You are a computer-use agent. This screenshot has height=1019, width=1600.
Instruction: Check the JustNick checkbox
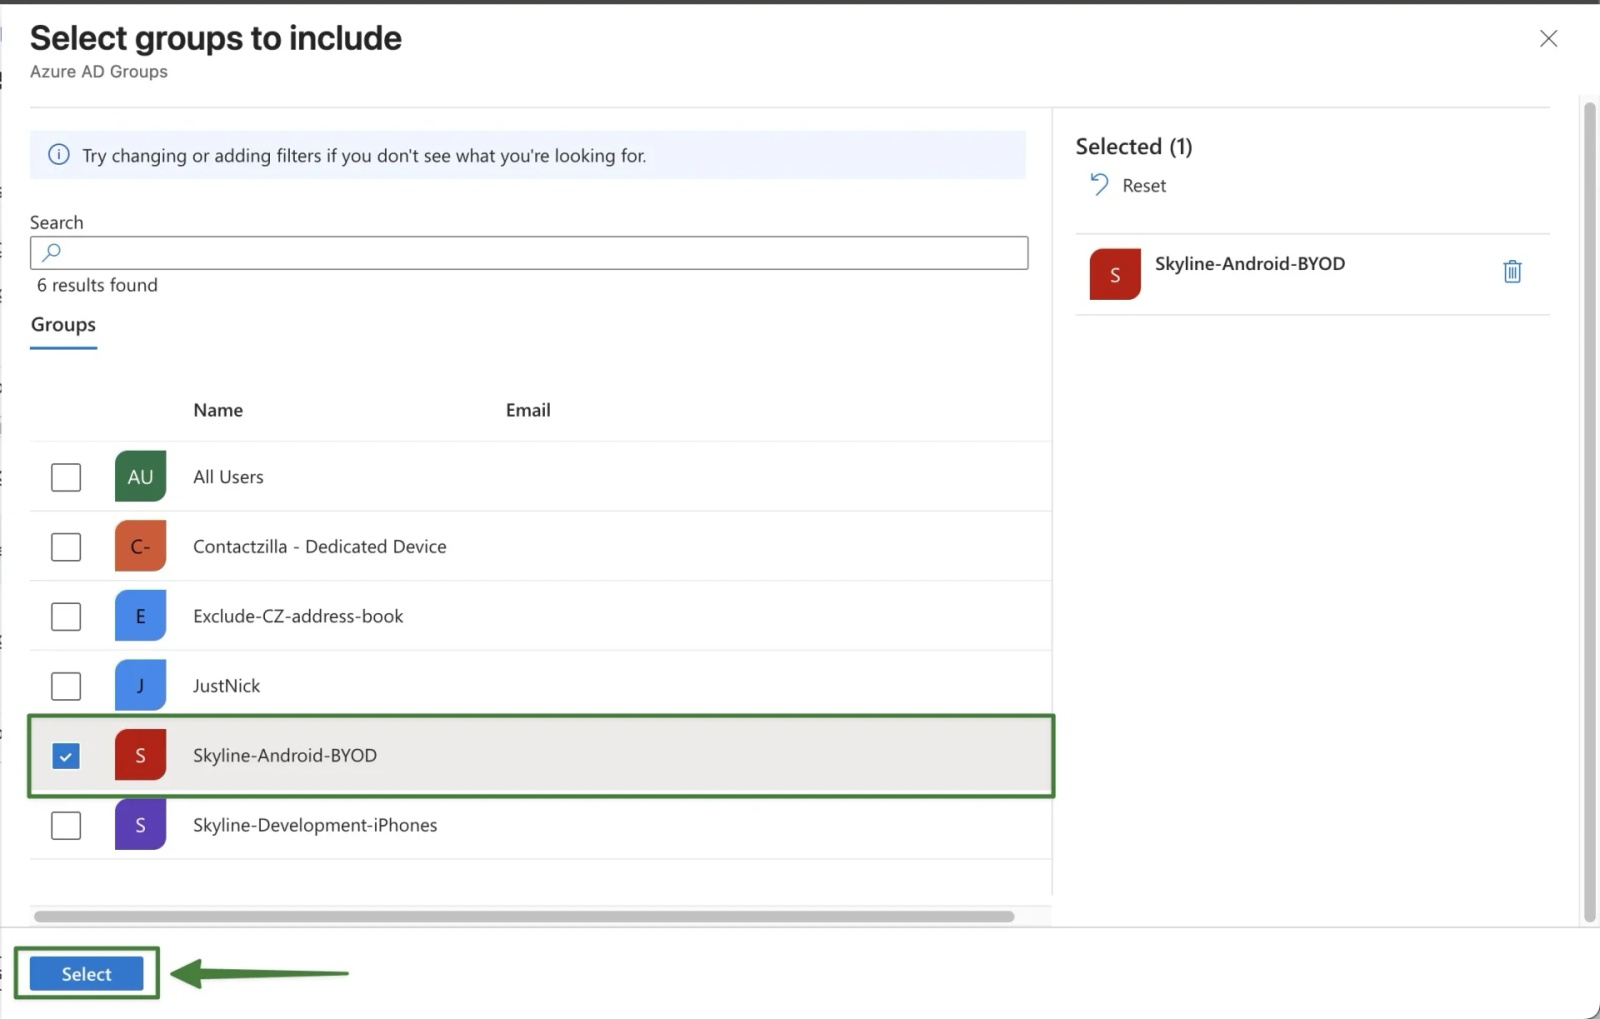(x=66, y=686)
